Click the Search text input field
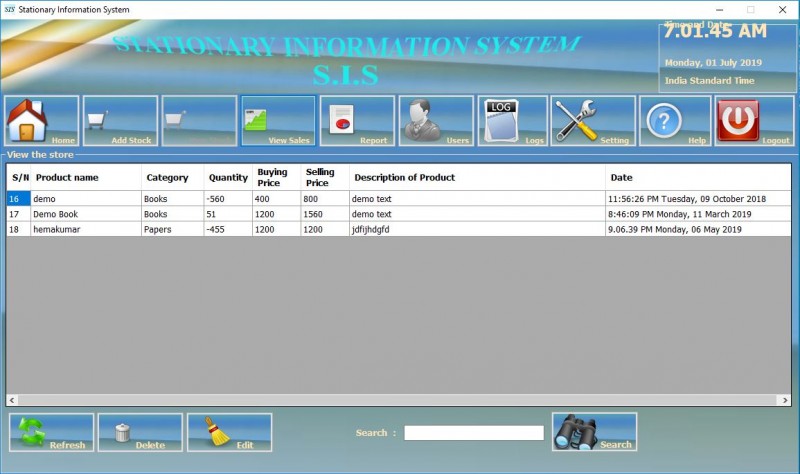 (474, 433)
